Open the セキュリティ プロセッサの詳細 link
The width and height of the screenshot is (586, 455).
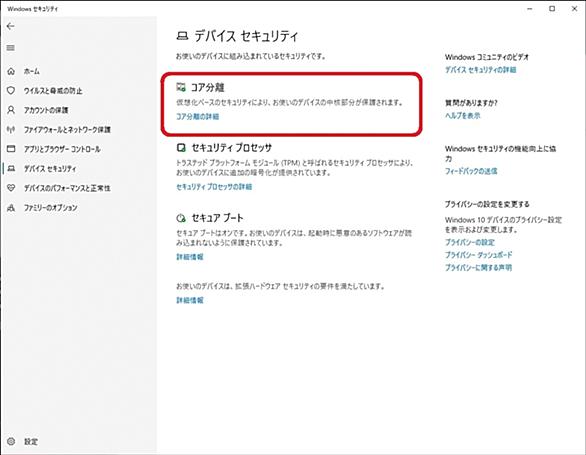pyautogui.click(x=214, y=187)
